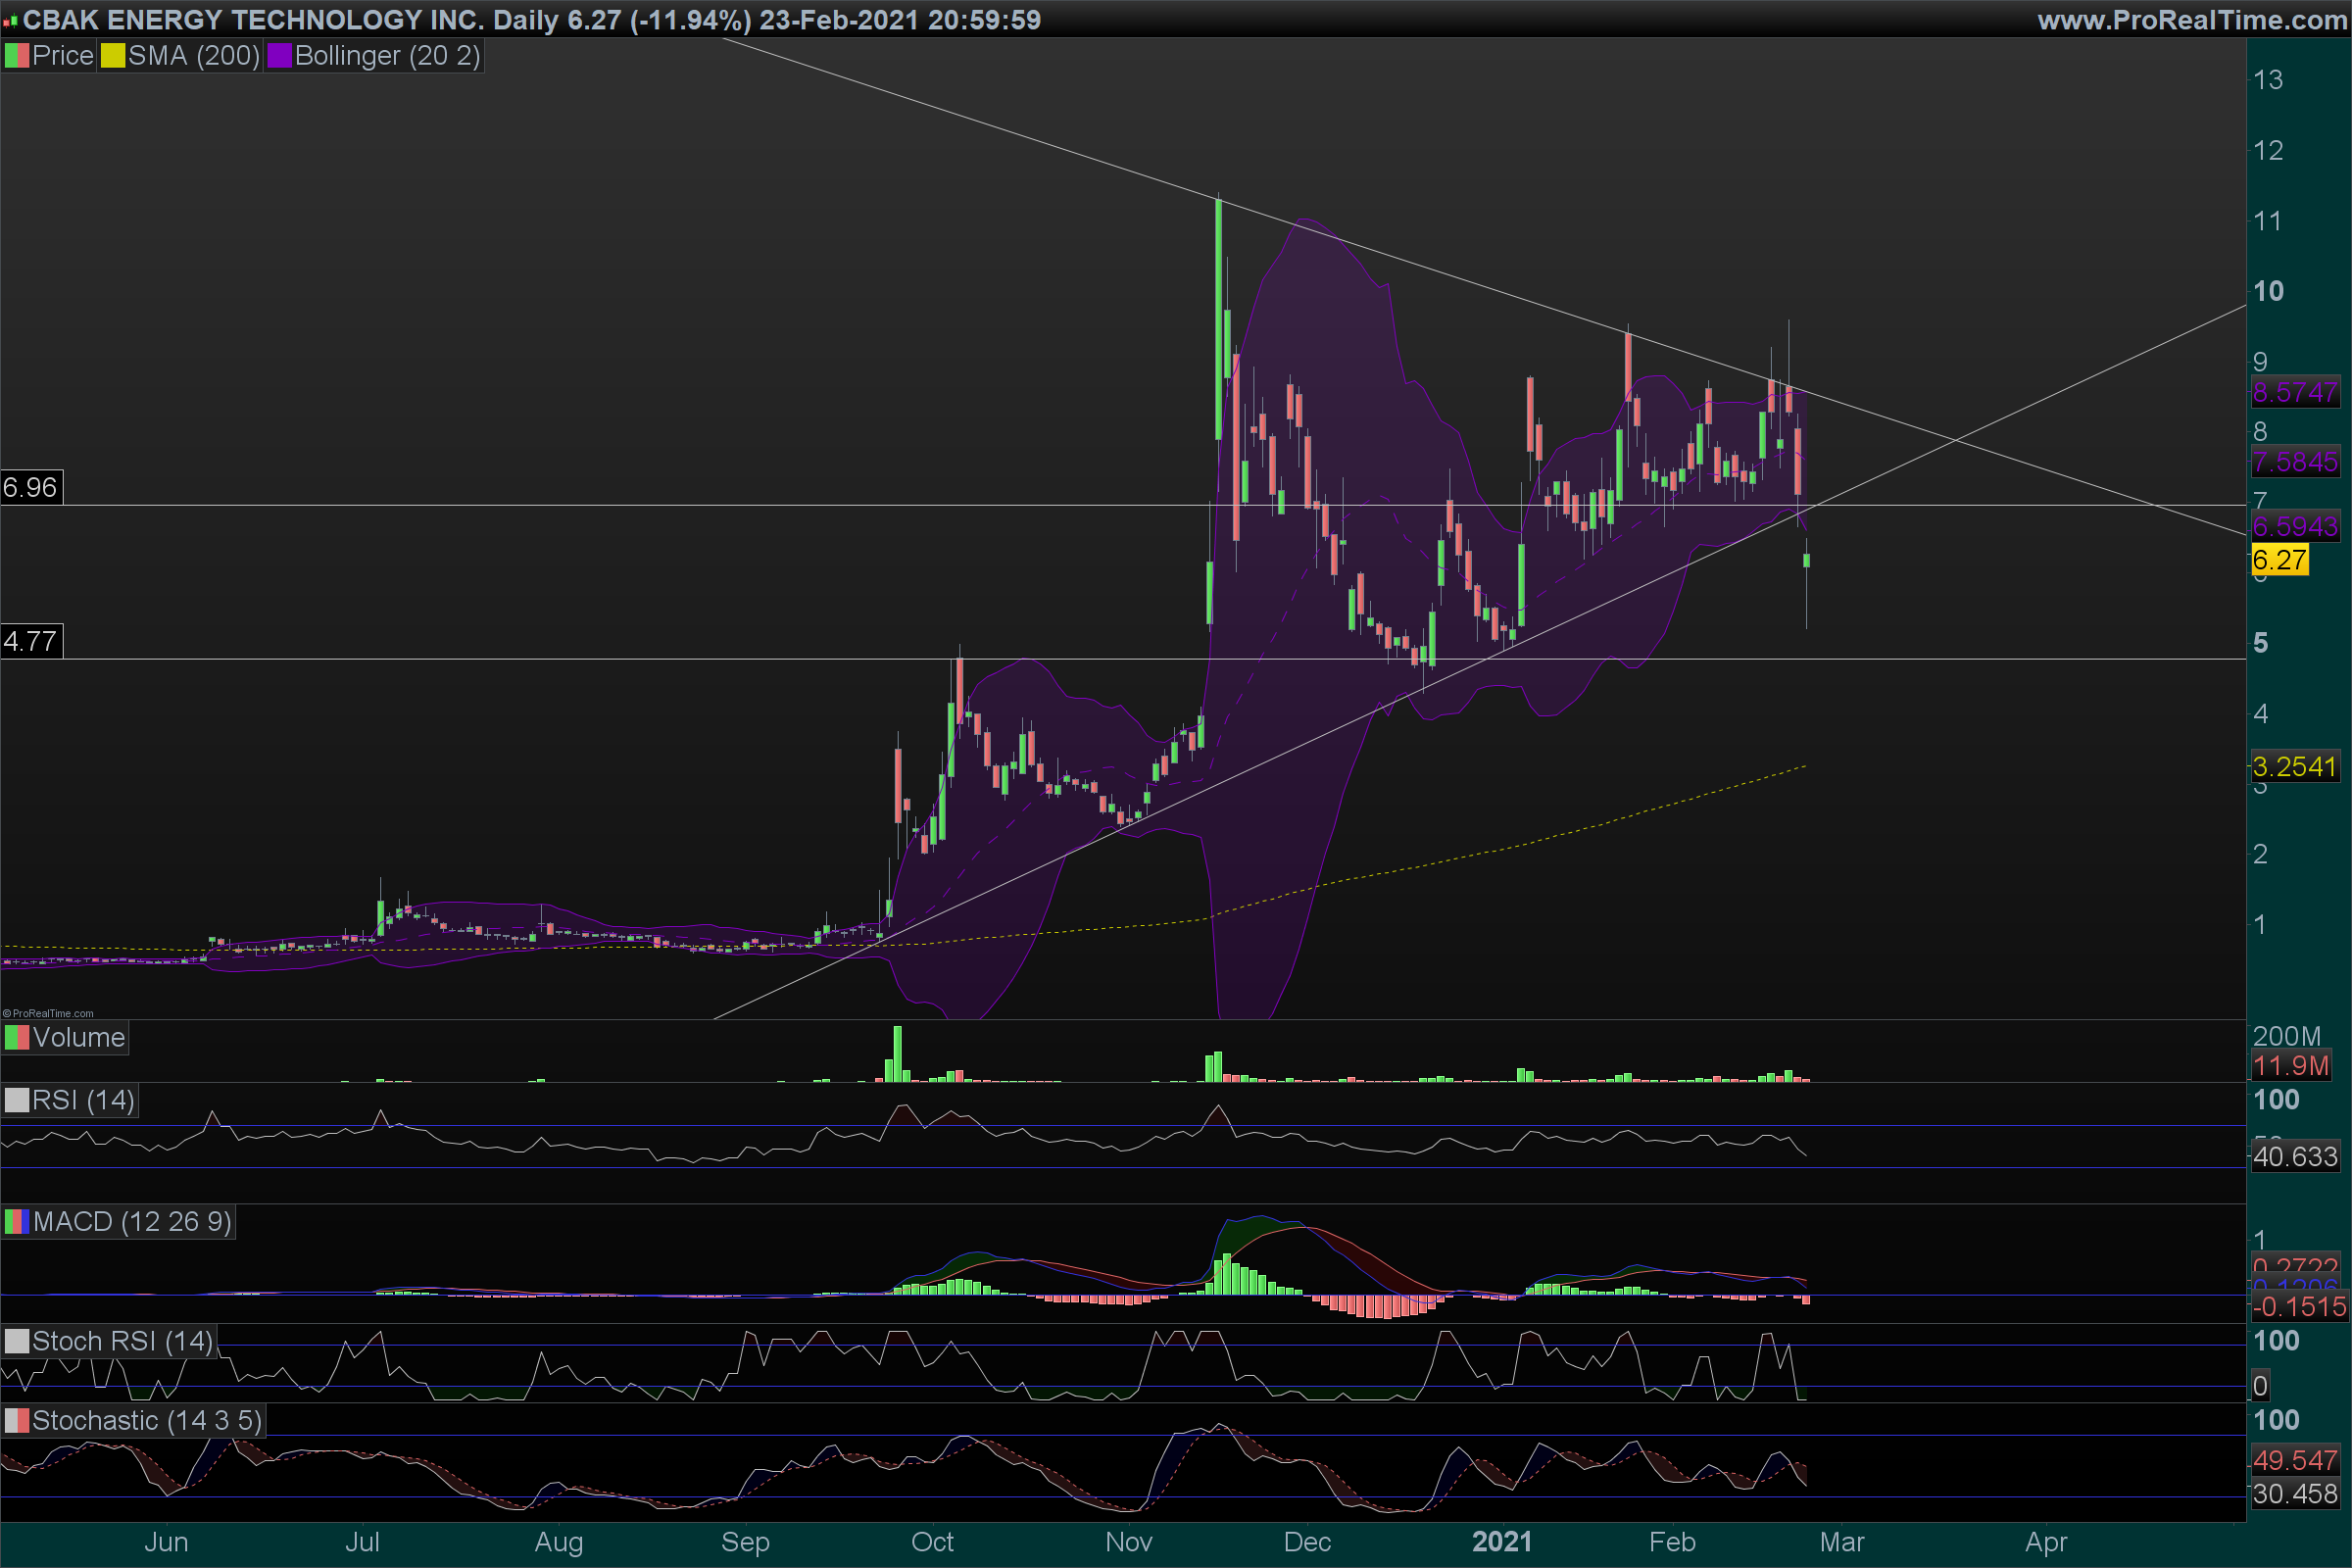This screenshot has height=1568, width=2352.
Task: Click the RSI (14) gray legend icon
Action: coord(17,1100)
